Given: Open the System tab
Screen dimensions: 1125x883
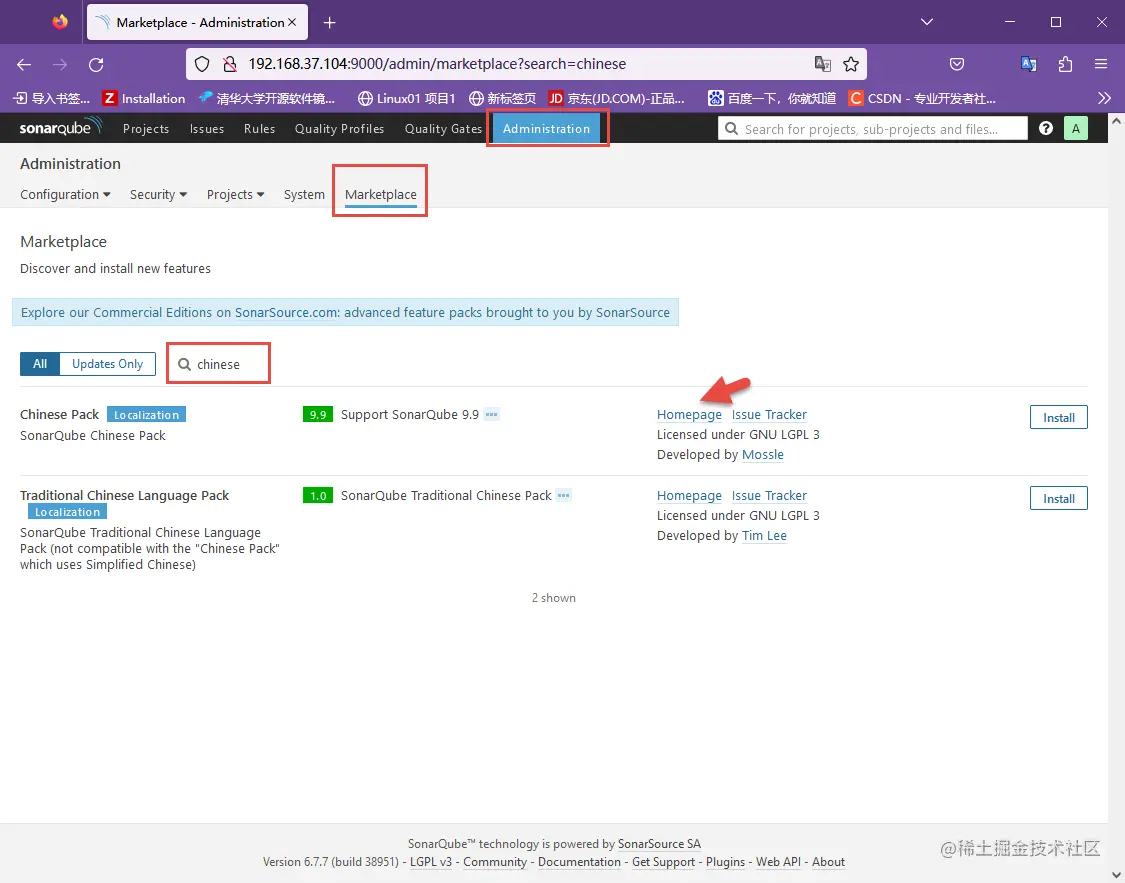Looking at the screenshot, I should pos(304,194).
